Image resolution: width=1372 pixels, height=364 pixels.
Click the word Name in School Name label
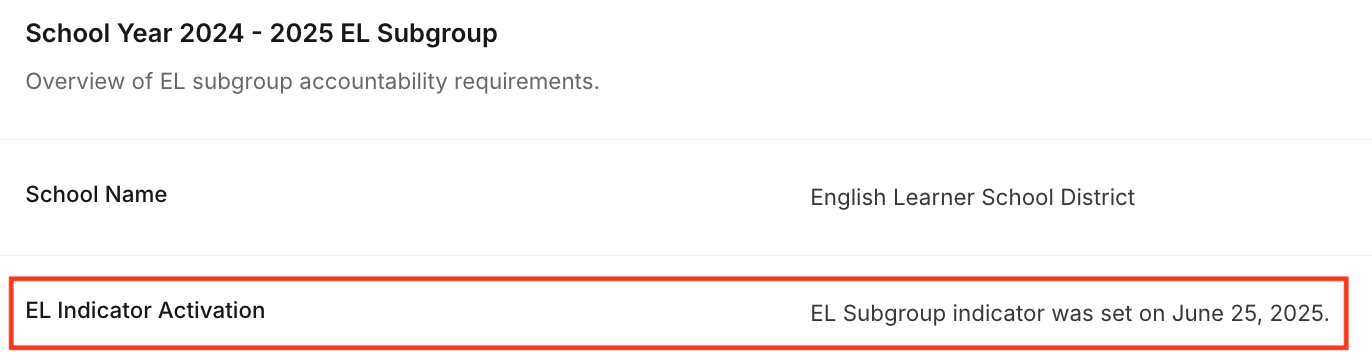click(x=139, y=194)
